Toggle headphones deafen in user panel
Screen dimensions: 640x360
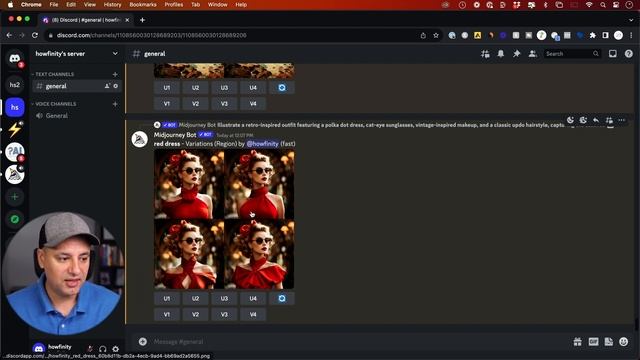[x=103, y=349]
